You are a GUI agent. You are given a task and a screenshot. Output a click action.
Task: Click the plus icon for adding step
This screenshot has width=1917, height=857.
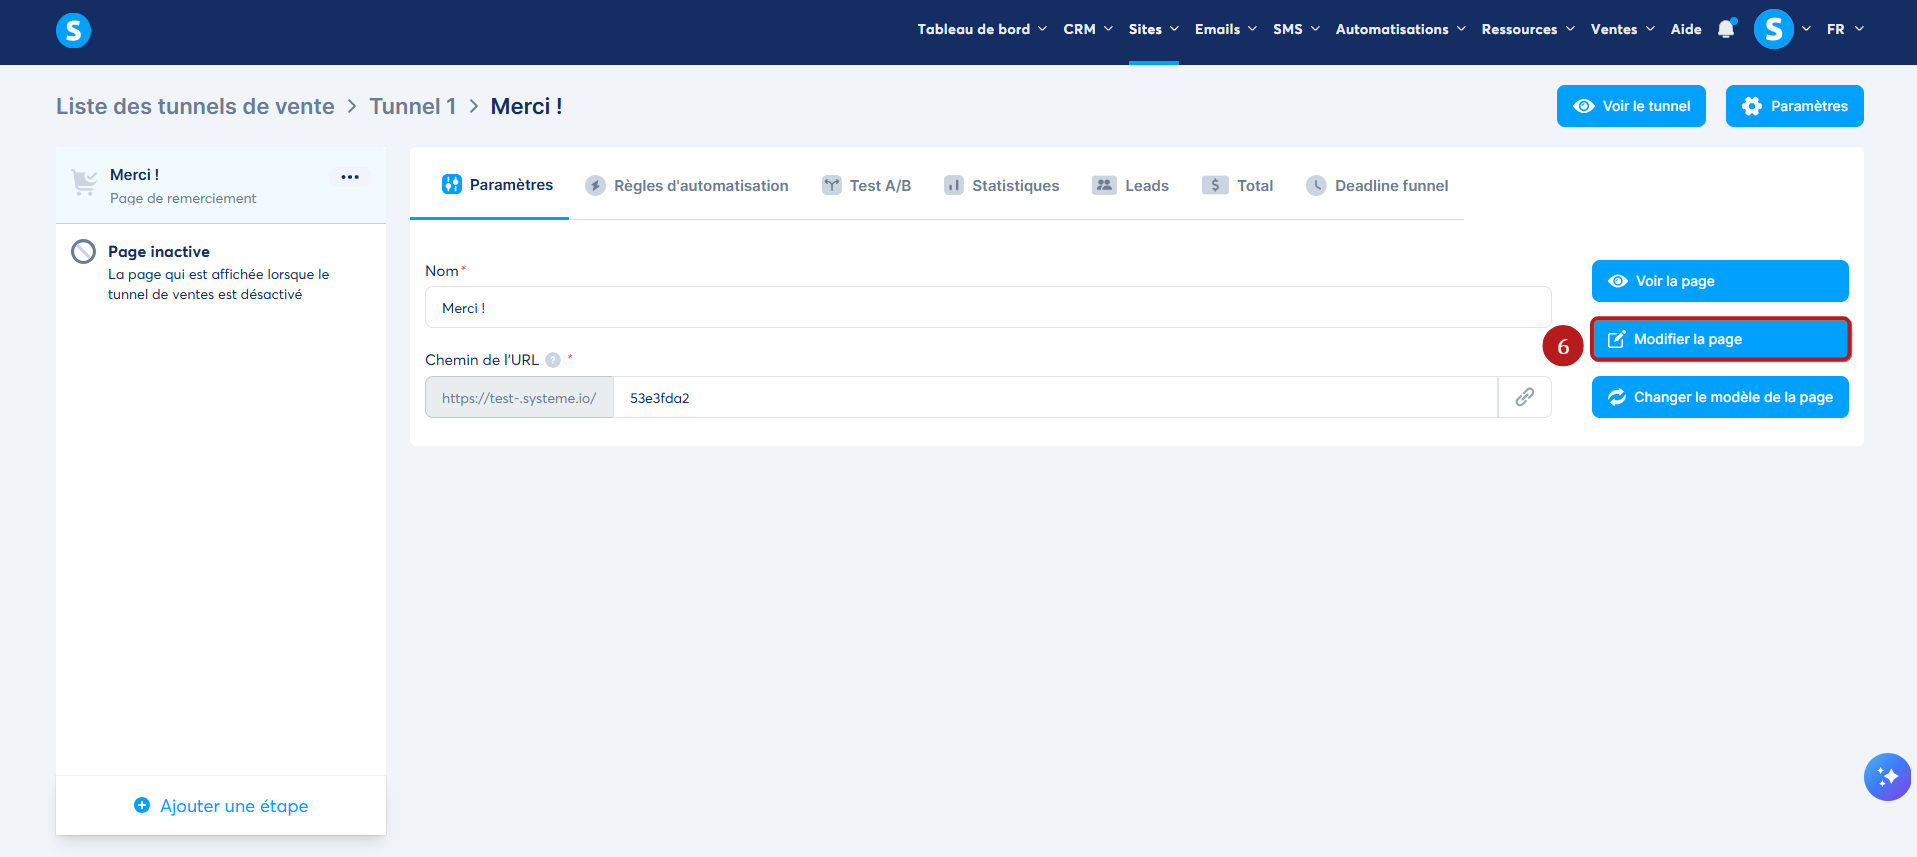(x=142, y=805)
